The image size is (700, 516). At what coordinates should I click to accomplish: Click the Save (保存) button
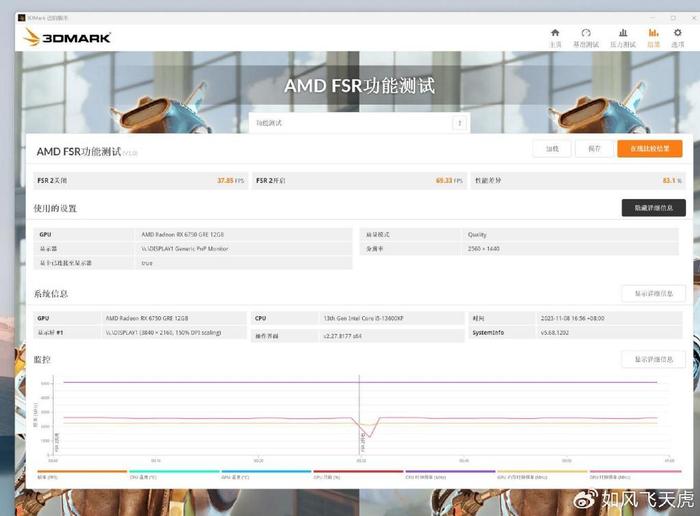coord(594,149)
